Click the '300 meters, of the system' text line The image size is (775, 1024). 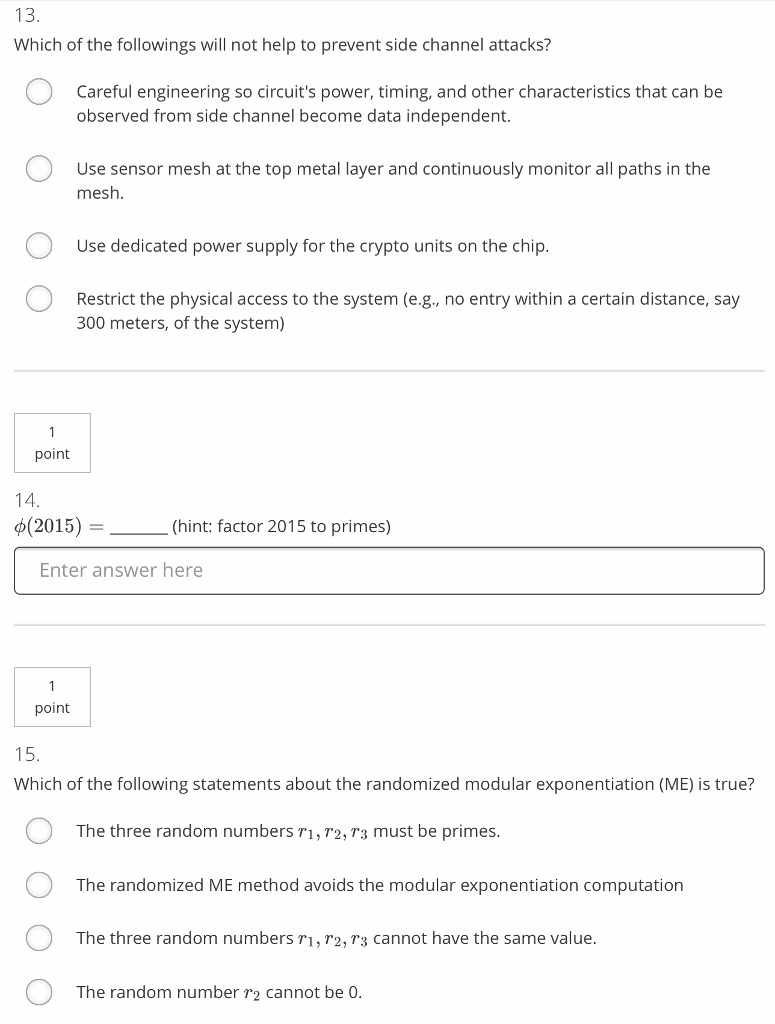pyautogui.click(x=180, y=323)
